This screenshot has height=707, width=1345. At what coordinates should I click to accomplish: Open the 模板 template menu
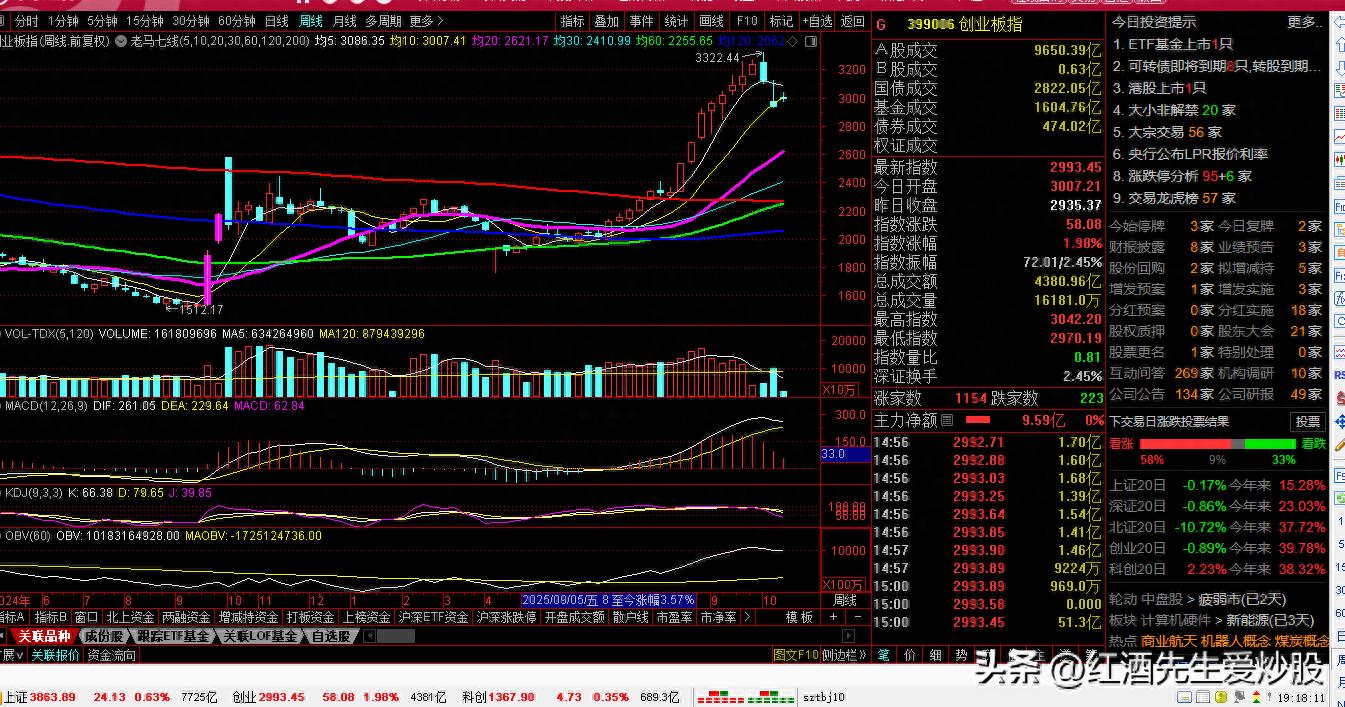click(x=799, y=618)
